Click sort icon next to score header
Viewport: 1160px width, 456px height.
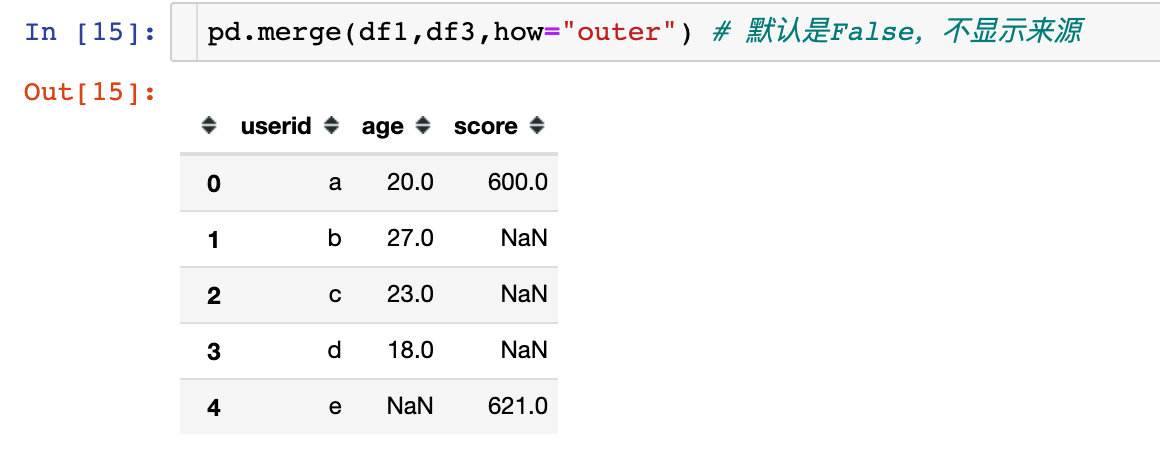click(537, 126)
